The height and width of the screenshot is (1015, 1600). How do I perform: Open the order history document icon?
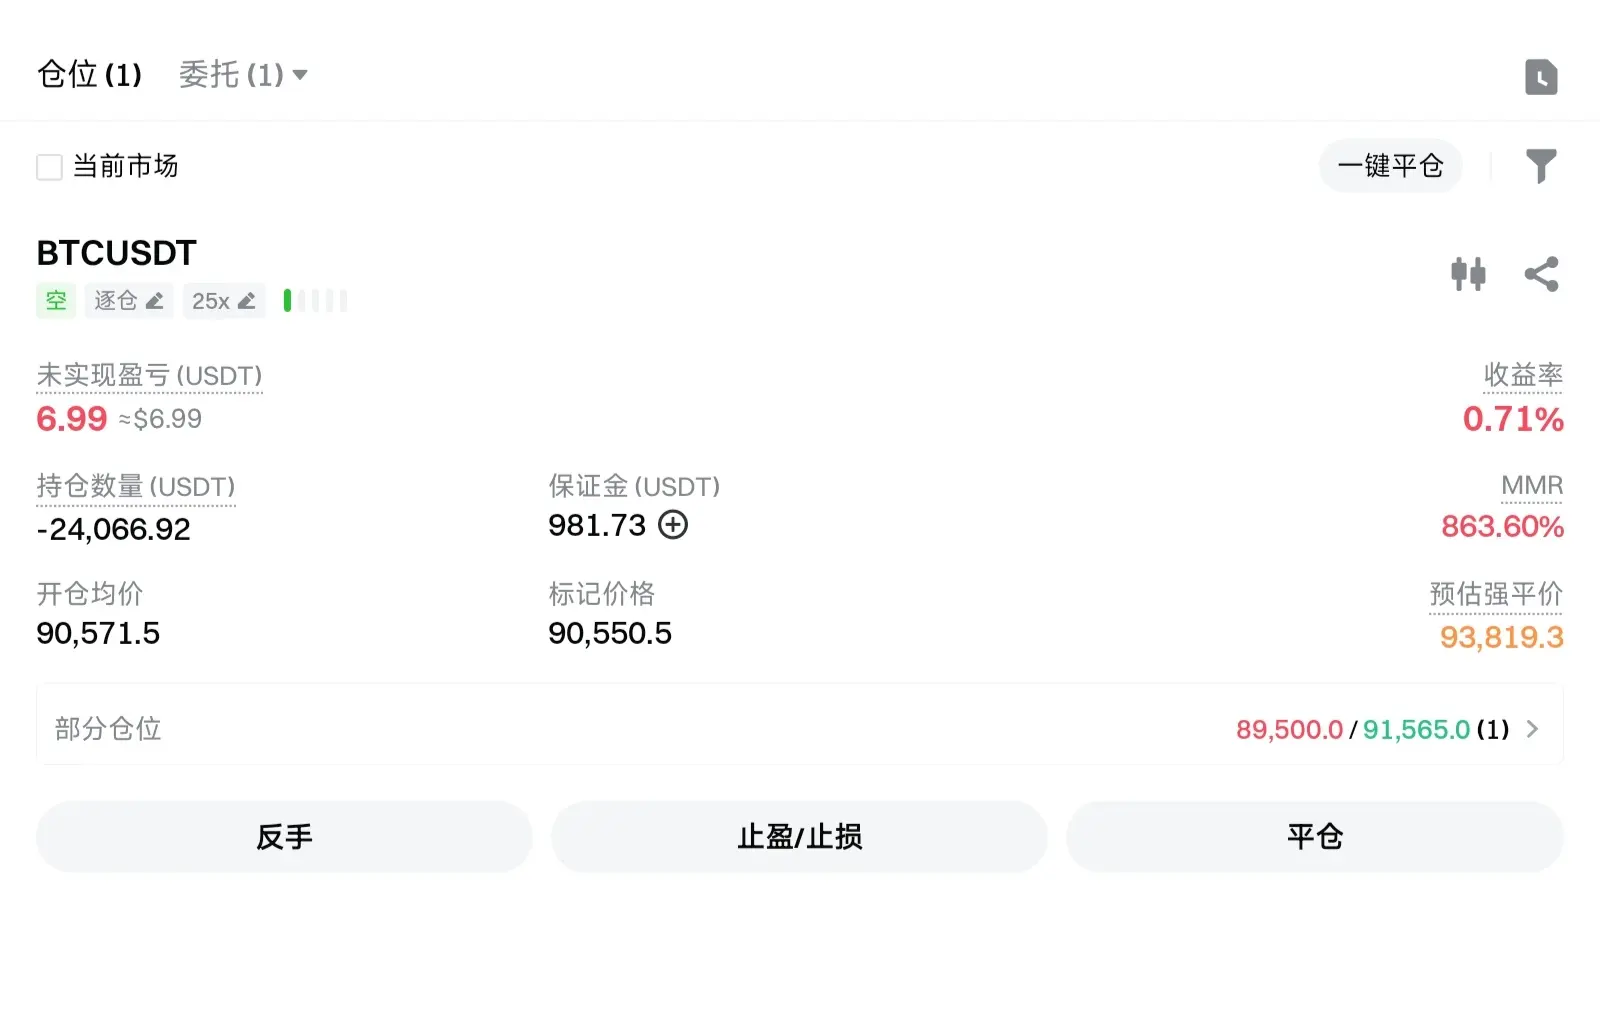[1541, 77]
